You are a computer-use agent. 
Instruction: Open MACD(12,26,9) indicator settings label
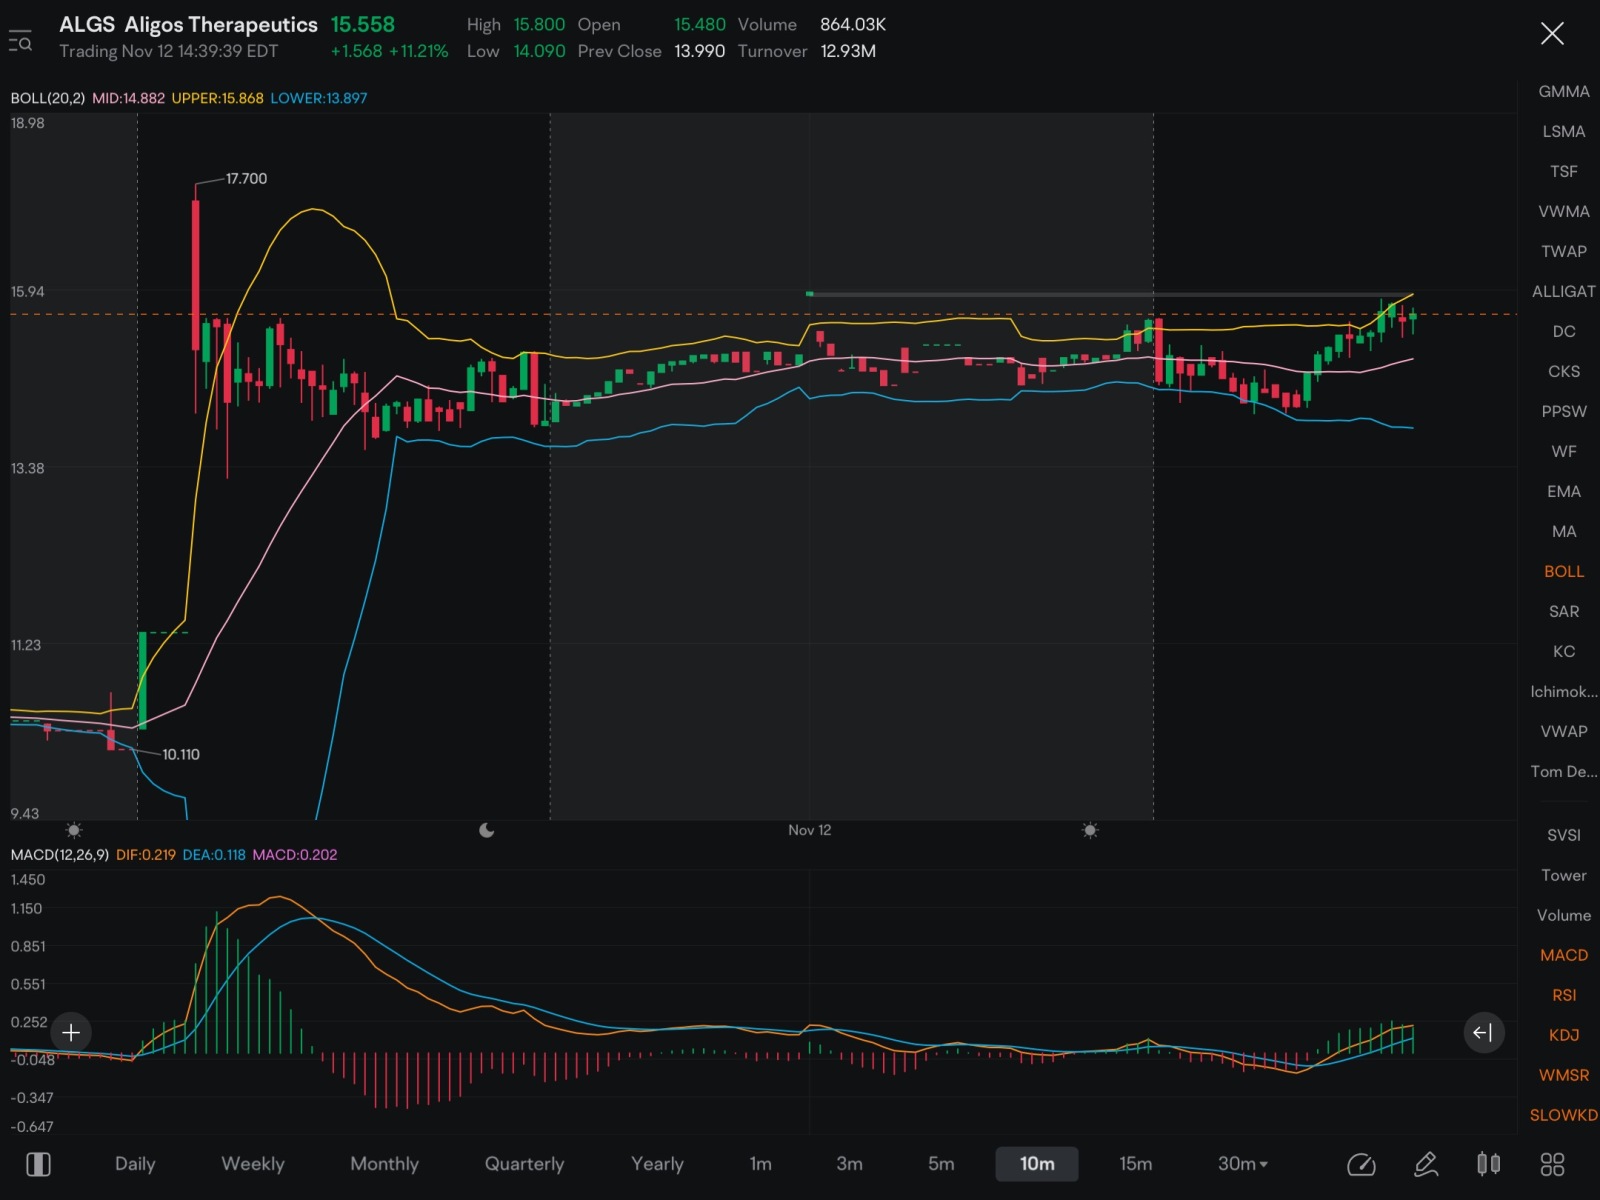point(59,855)
